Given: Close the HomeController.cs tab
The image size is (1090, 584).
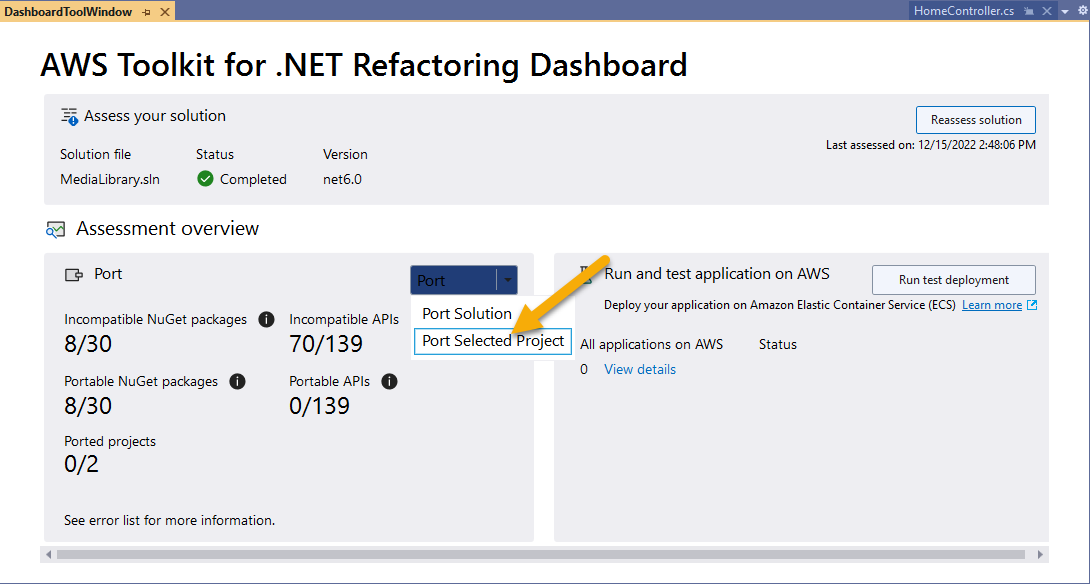Looking at the screenshot, I should pyautogui.click(x=1047, y=12).
